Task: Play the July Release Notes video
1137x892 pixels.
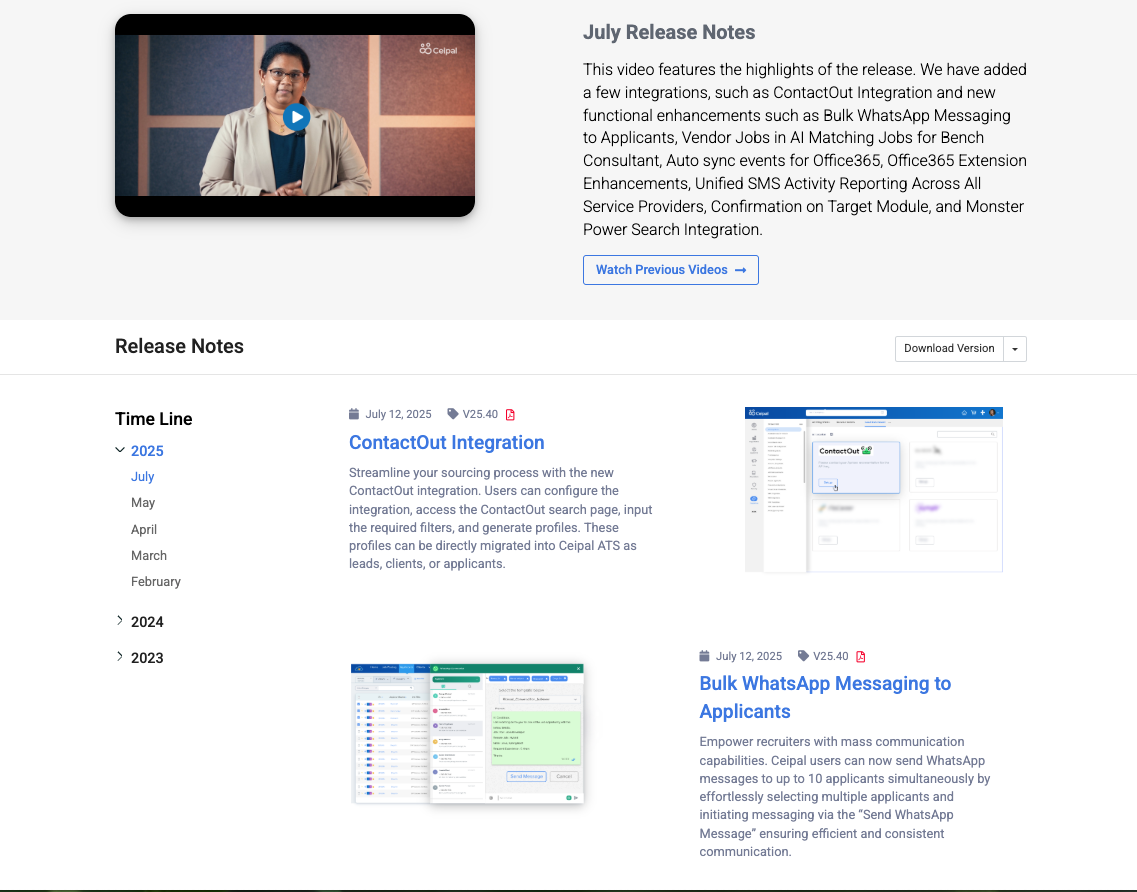Action: 296,117
